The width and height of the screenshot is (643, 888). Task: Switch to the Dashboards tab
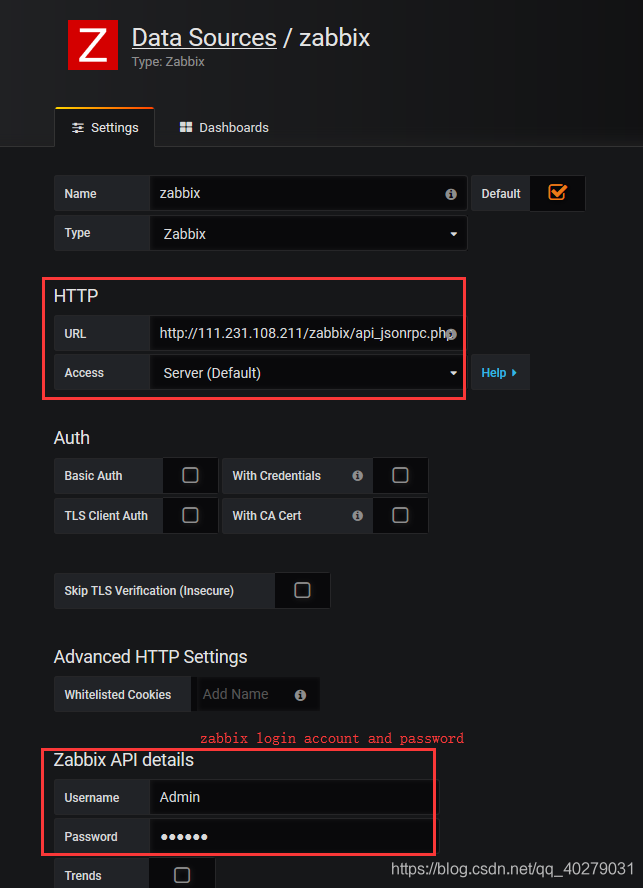(x=224, y=127)
